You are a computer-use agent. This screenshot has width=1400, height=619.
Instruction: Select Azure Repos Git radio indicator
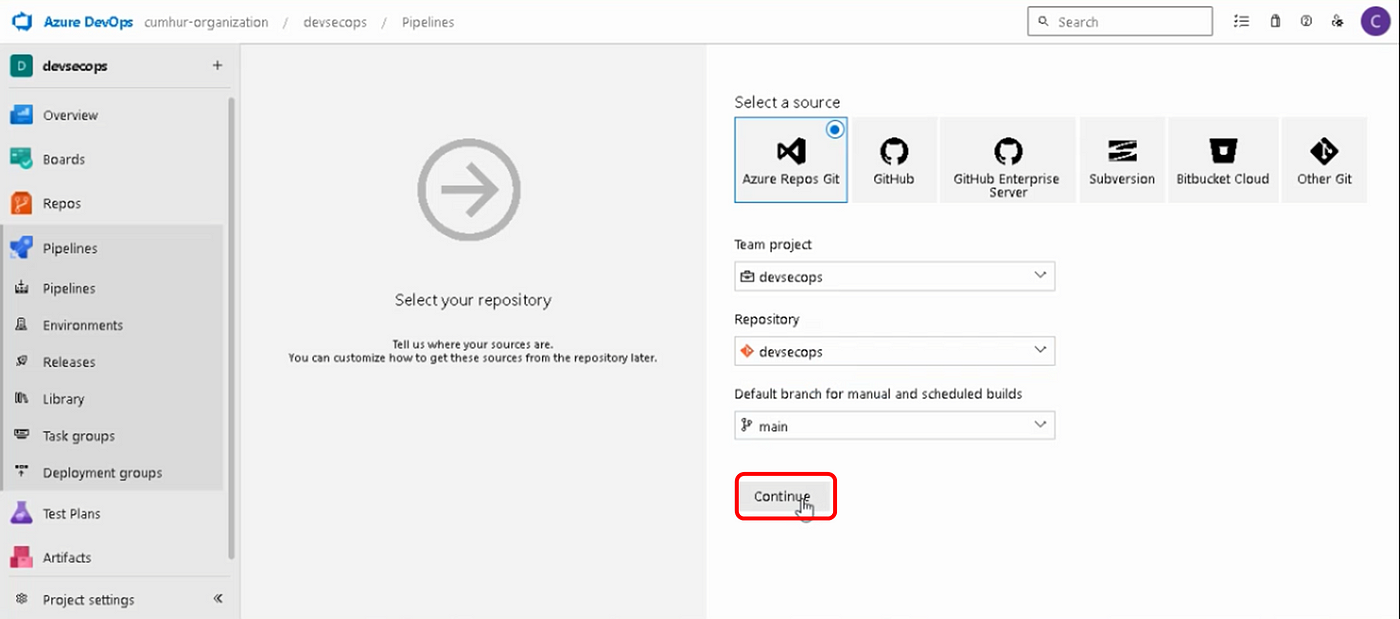[x=835, y=129]
